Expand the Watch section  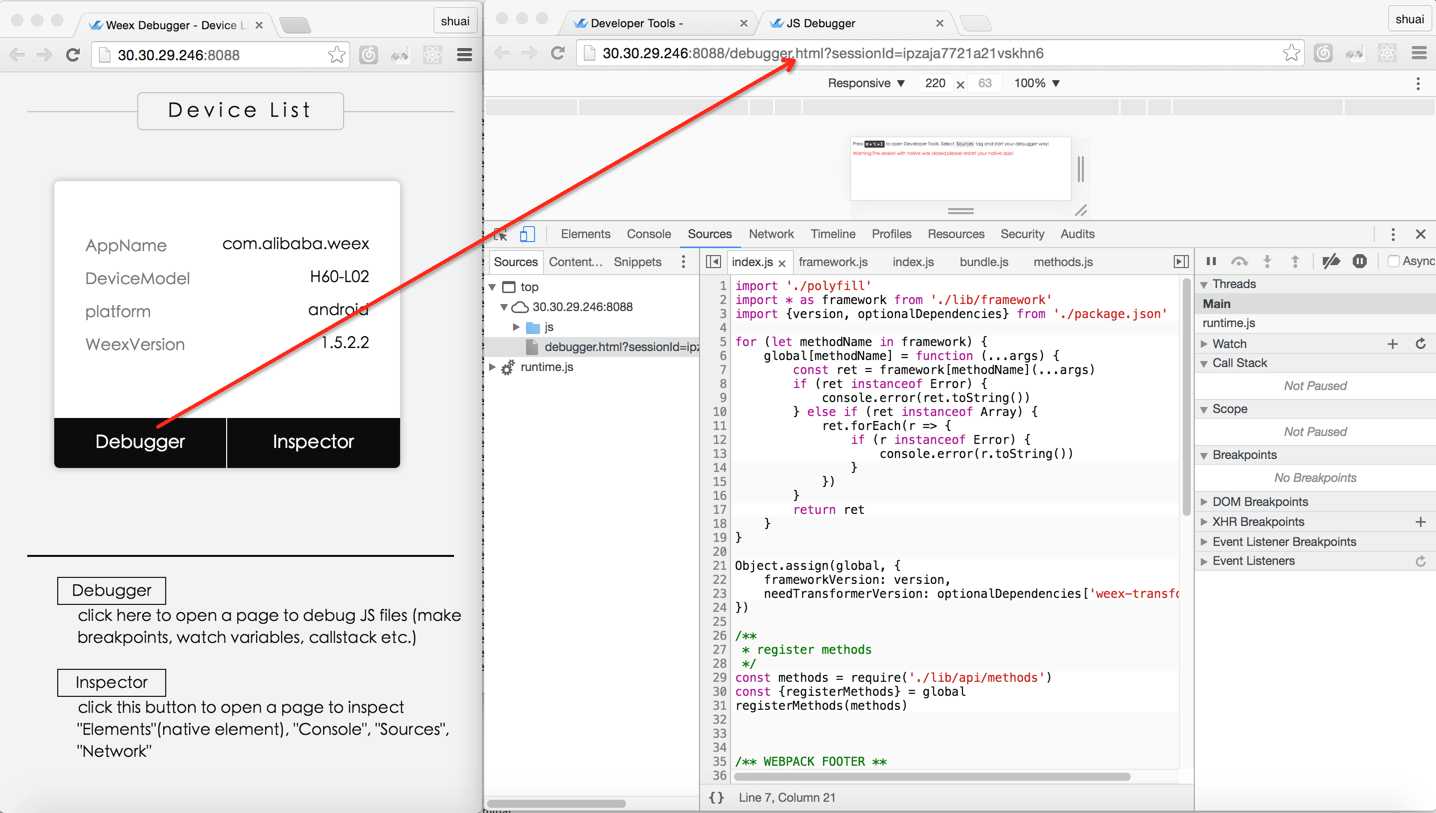click(x=1204, y=344)
